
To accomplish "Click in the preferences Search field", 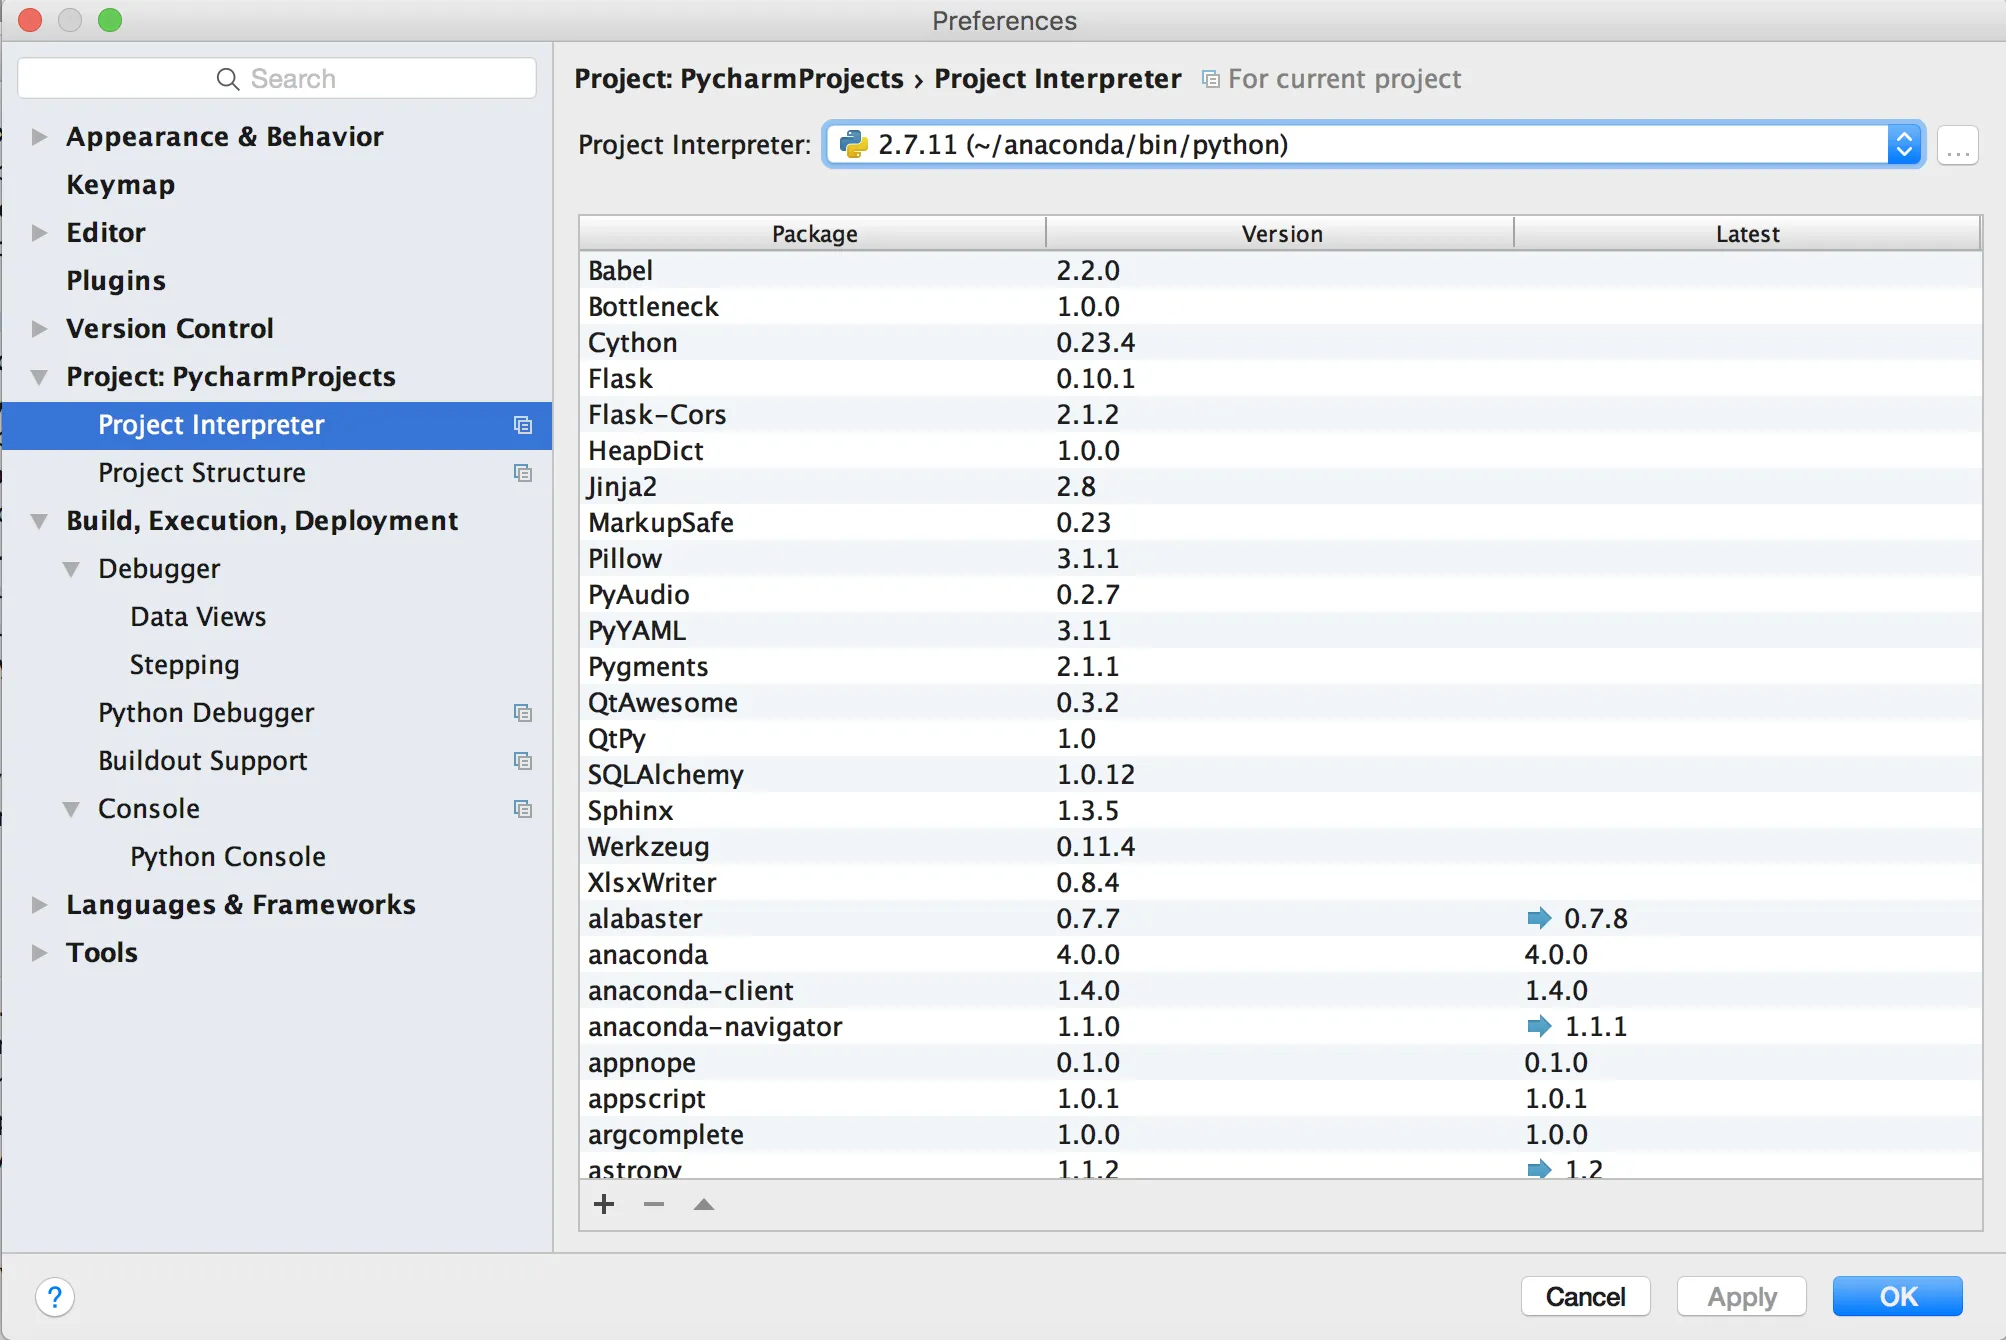I will click(277, 79).
